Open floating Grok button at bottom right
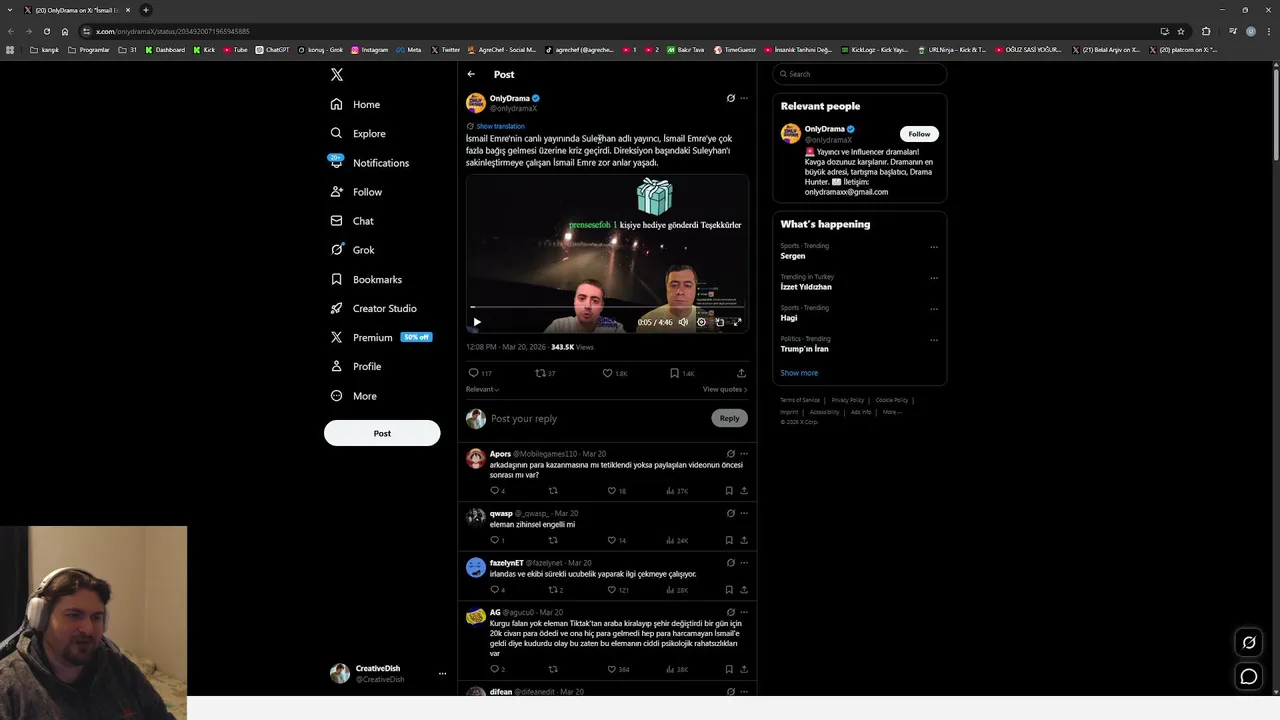1280x720 pixels. 1249,643
